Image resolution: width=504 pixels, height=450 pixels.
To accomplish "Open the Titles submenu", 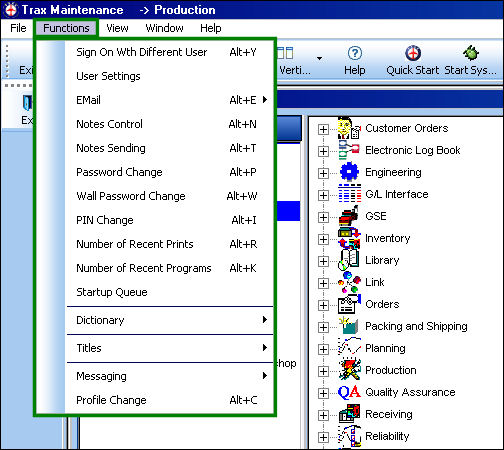I will pyautogui.click(x=170, y=348).
